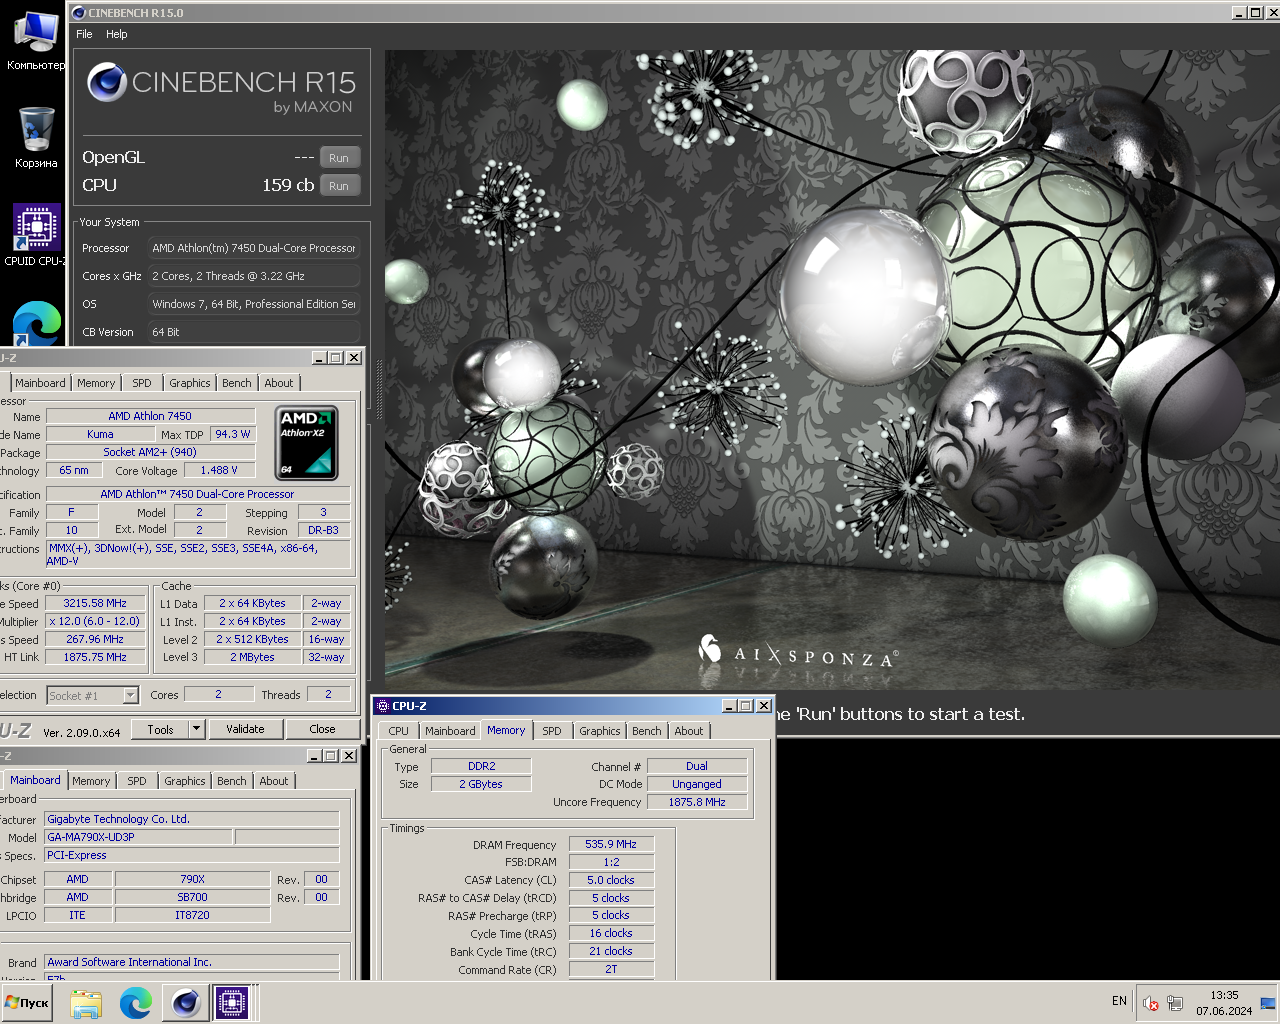The height and width of the screenshot is (1024, 1280).
Task: Switch to About tab in CPU-Z CPU window
Action: [279, 383]
